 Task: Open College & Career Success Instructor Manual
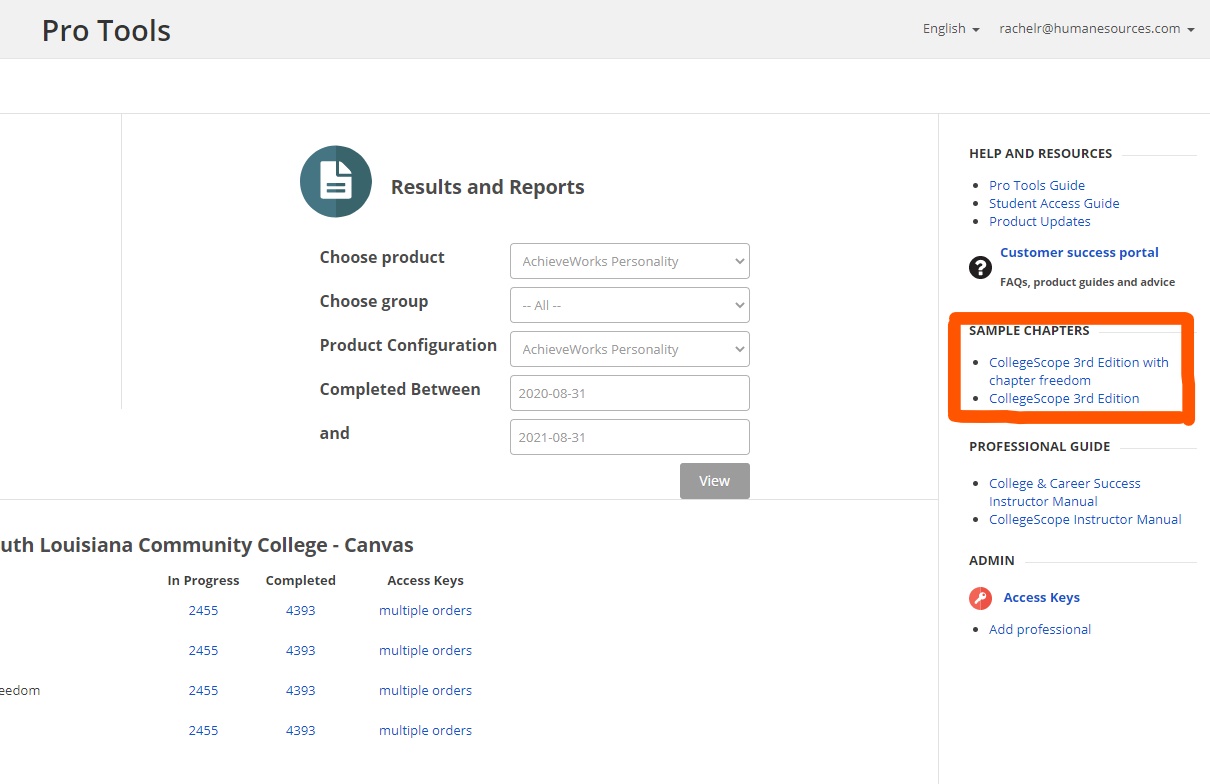coord(1064,492)
